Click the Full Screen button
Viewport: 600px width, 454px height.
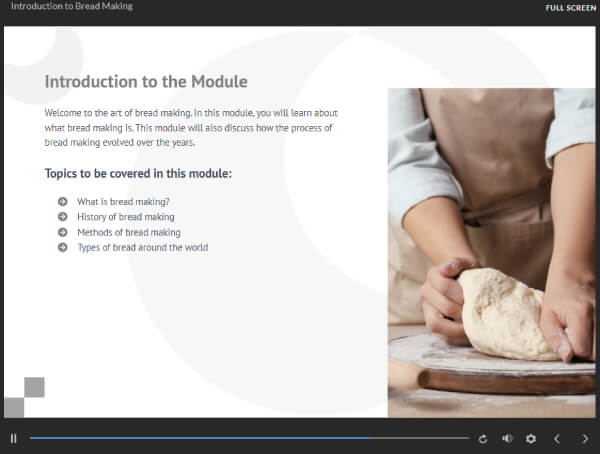(571, 8)
